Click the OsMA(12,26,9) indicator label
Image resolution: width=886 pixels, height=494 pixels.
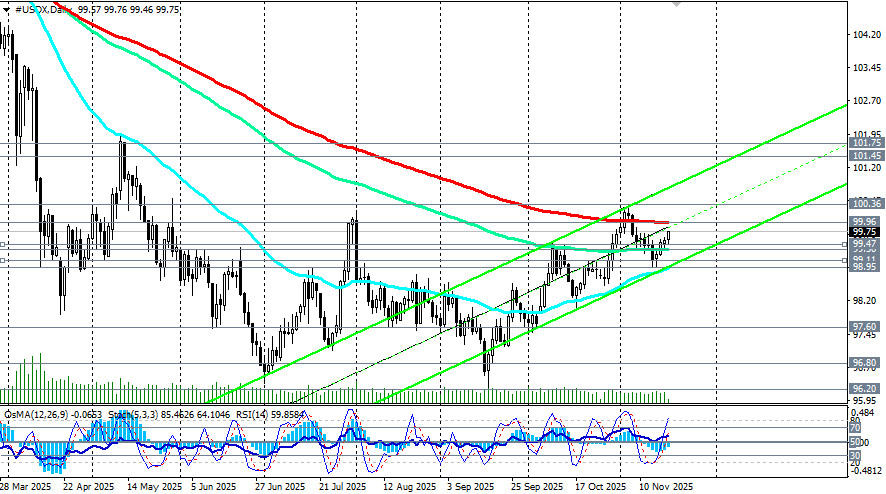click(x=36, y=415)
